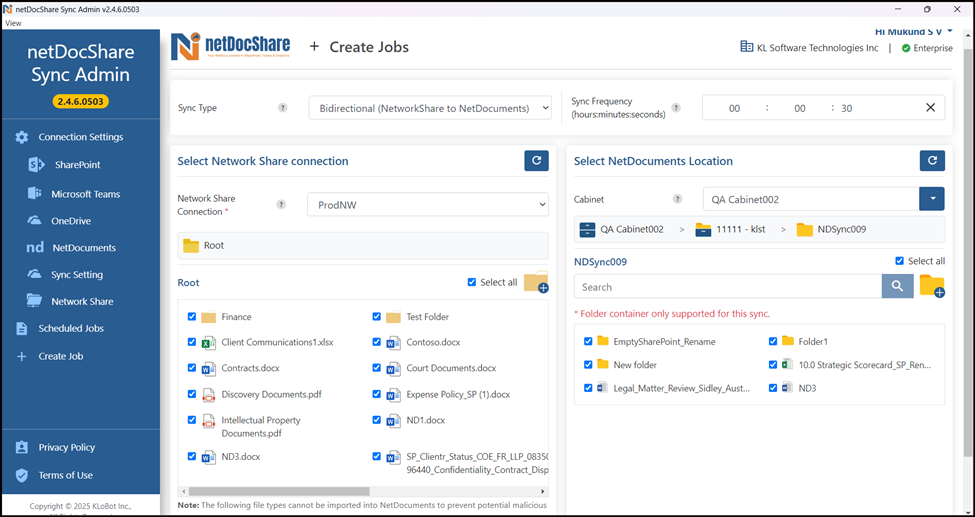Screen dimensions: 975x517
Task: Uncheck the EmptySharePoint_Rename checkbox
Action: pos(588,342)
